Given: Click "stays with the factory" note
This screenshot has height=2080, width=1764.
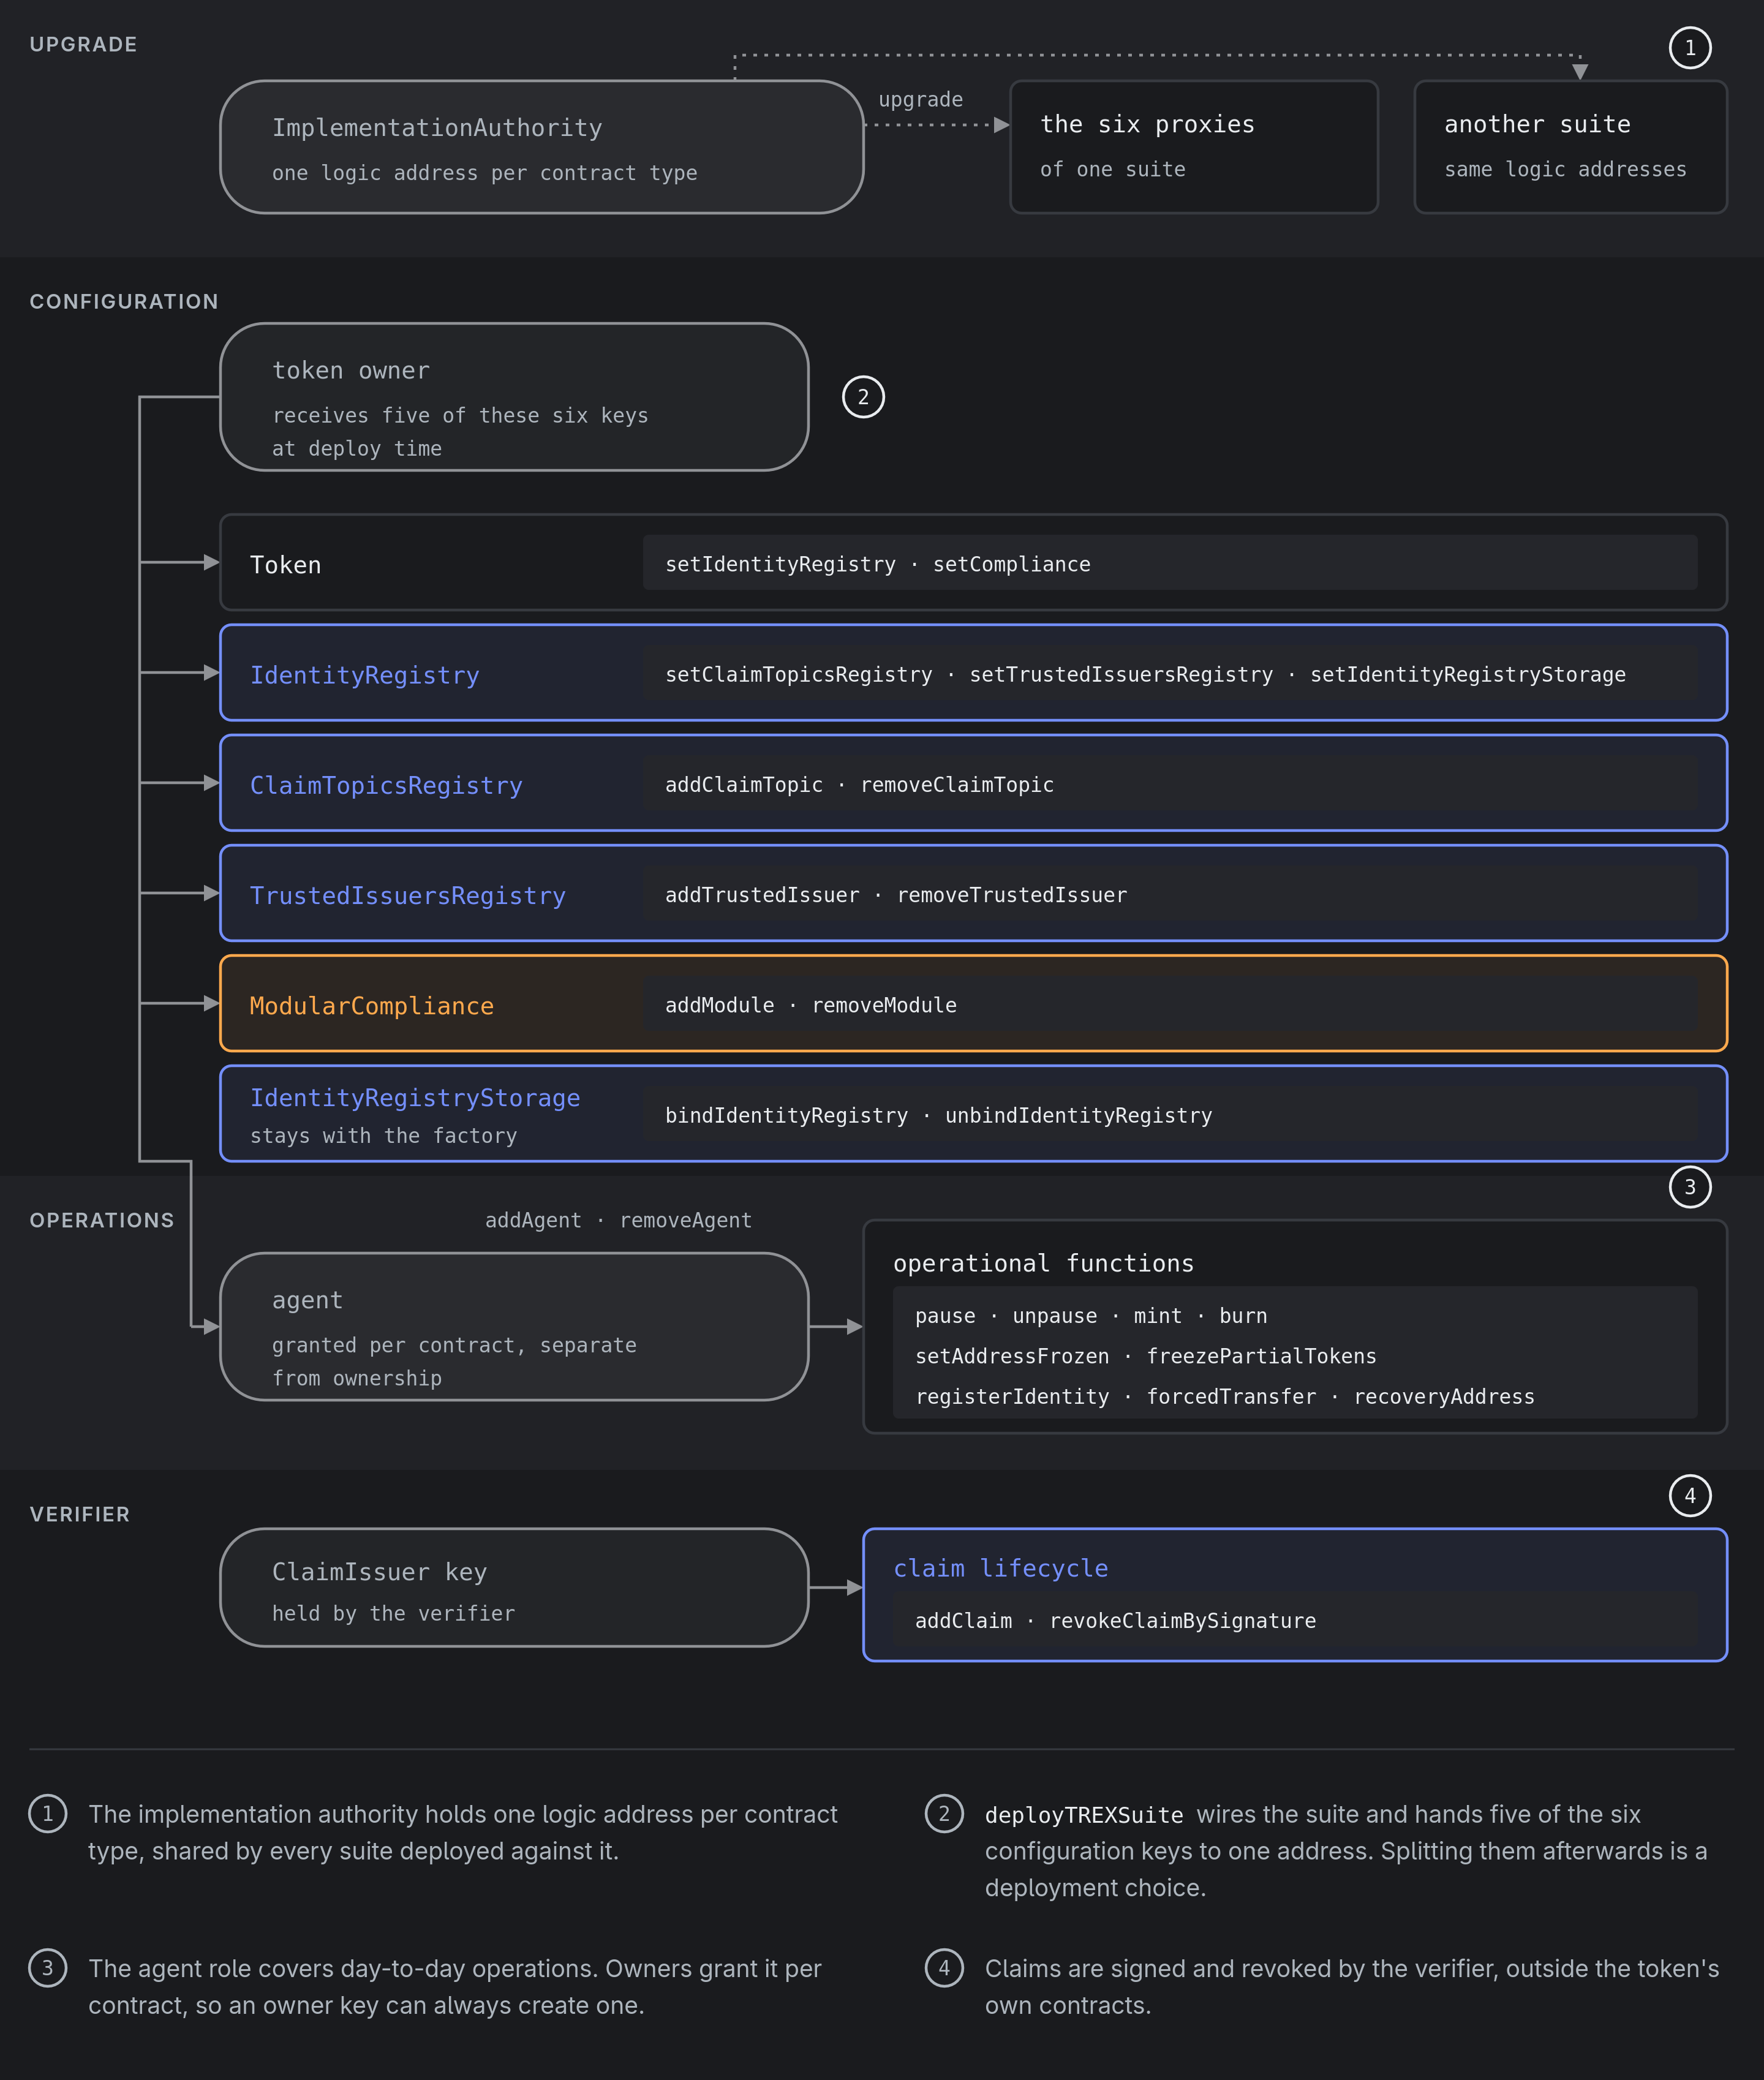Looking at the screenshot, I should (x=383, y=1135).
